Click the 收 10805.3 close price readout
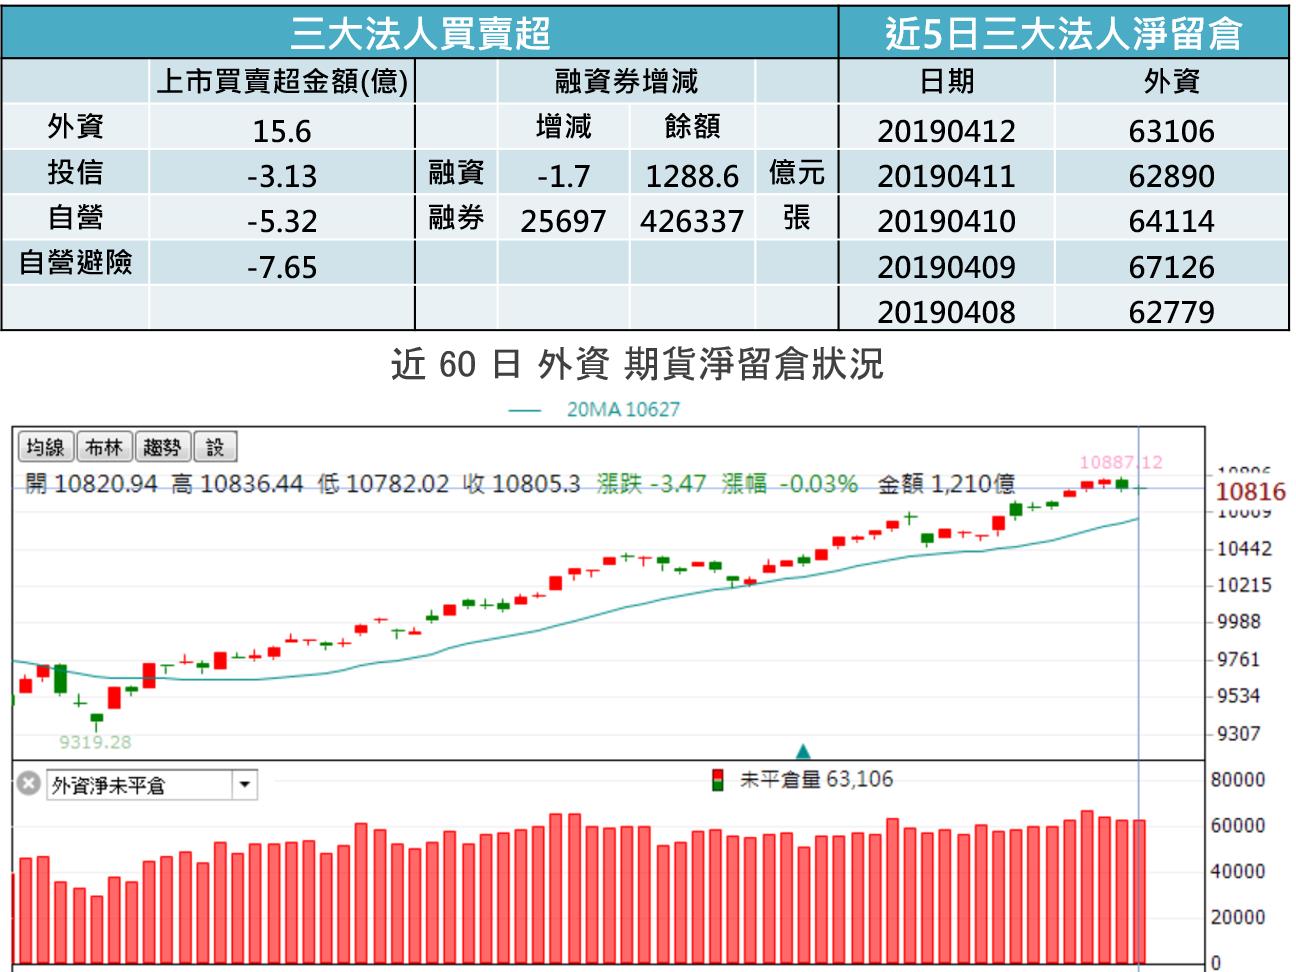Image resolution: width=1296 pixels, height=972 pixels. (521, 484)
